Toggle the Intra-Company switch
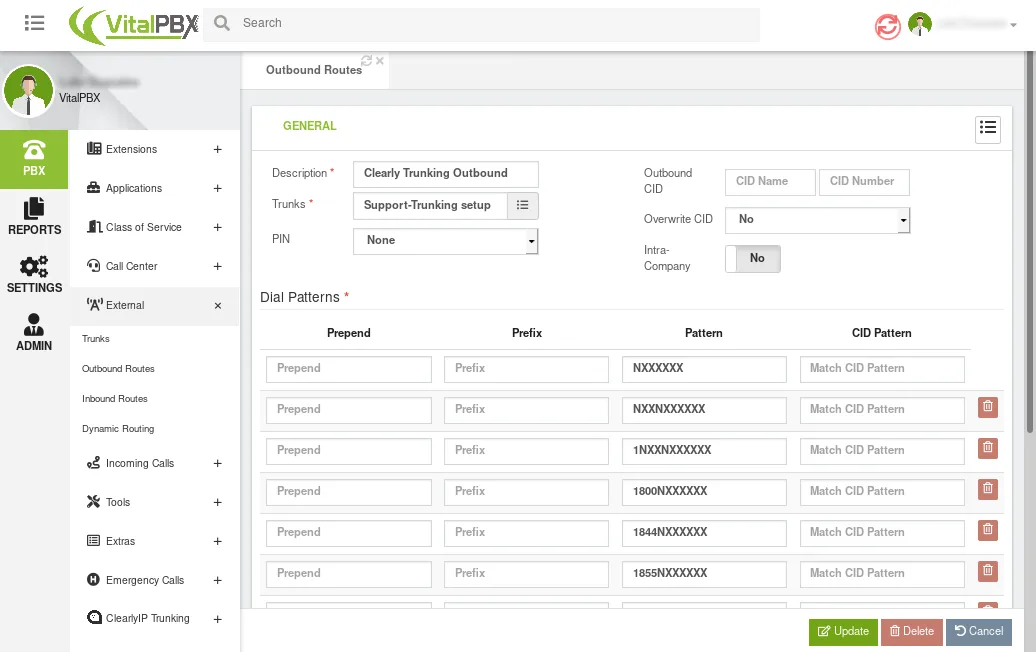 tap(753, 259)
